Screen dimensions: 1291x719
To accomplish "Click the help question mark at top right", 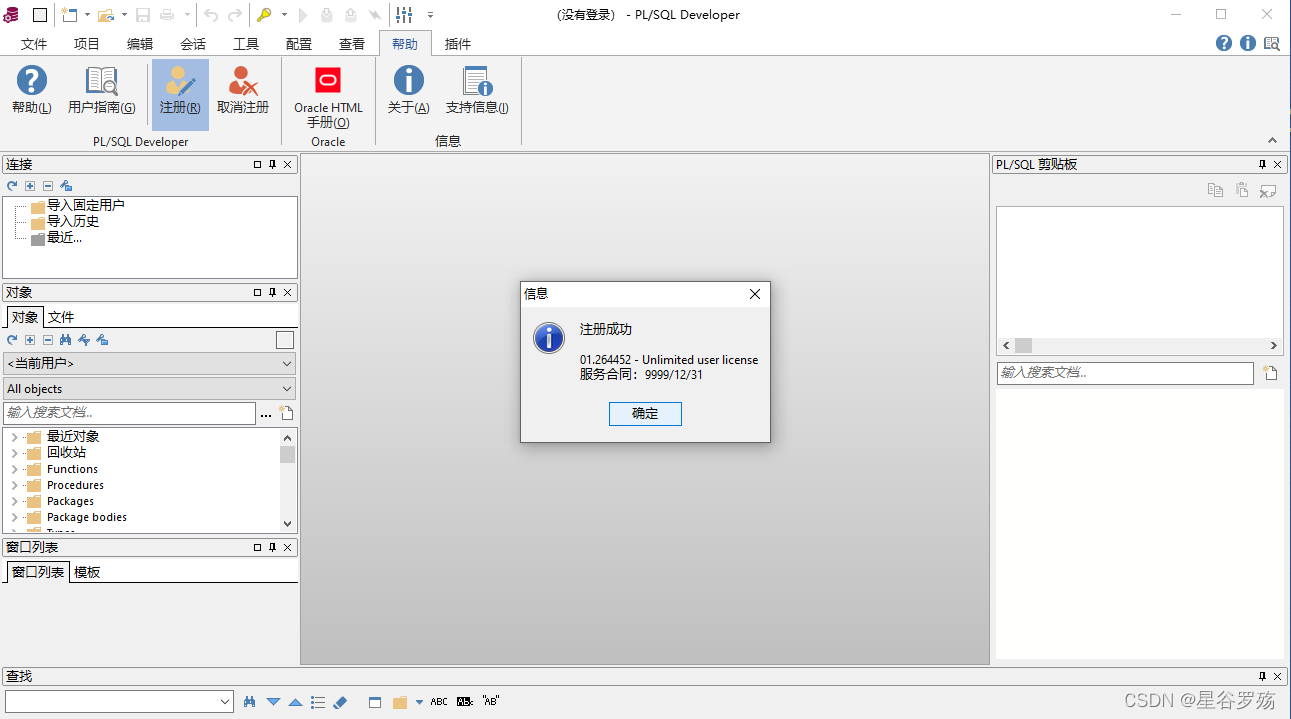I will [x=1224, y=43].
